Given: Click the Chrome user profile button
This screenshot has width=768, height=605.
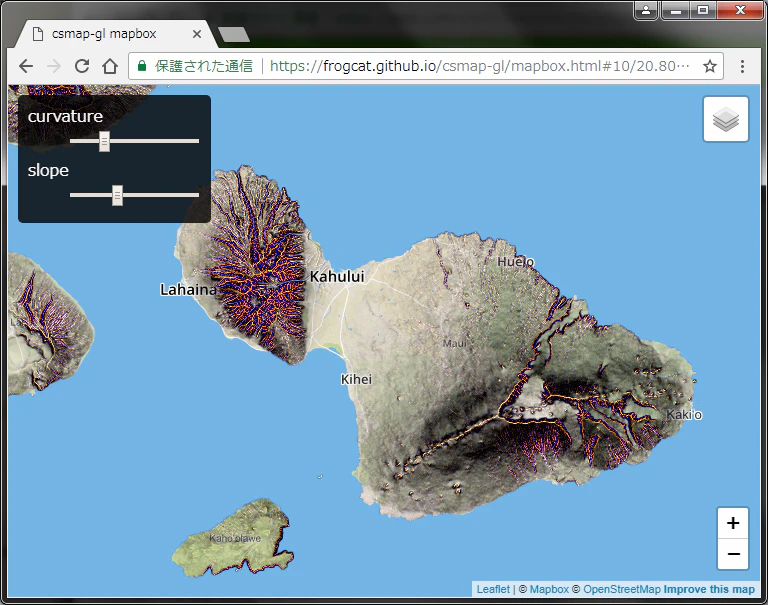Looking at the screenshot, I should pos(646,10).
